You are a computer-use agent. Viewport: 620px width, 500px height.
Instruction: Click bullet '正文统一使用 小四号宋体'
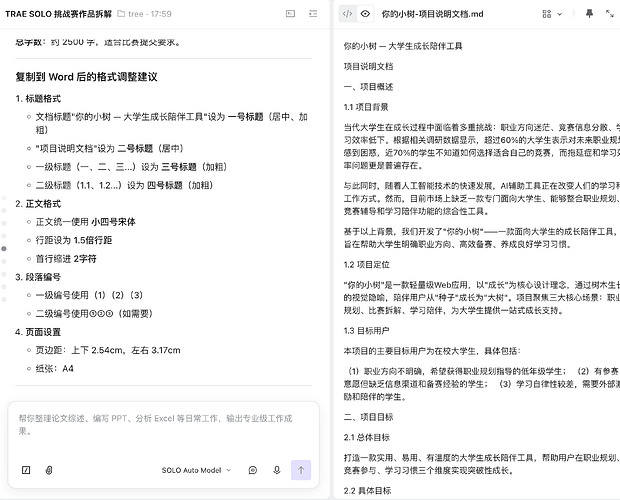(x=85, y=222)
